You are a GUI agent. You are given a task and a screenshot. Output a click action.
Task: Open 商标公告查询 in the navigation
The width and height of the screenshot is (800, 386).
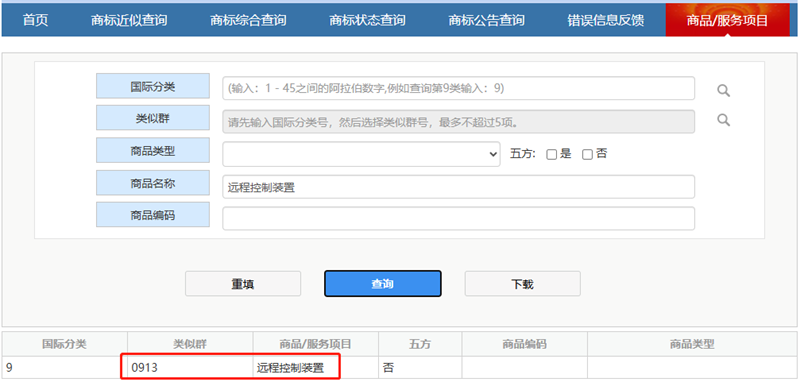pos(486,20)
